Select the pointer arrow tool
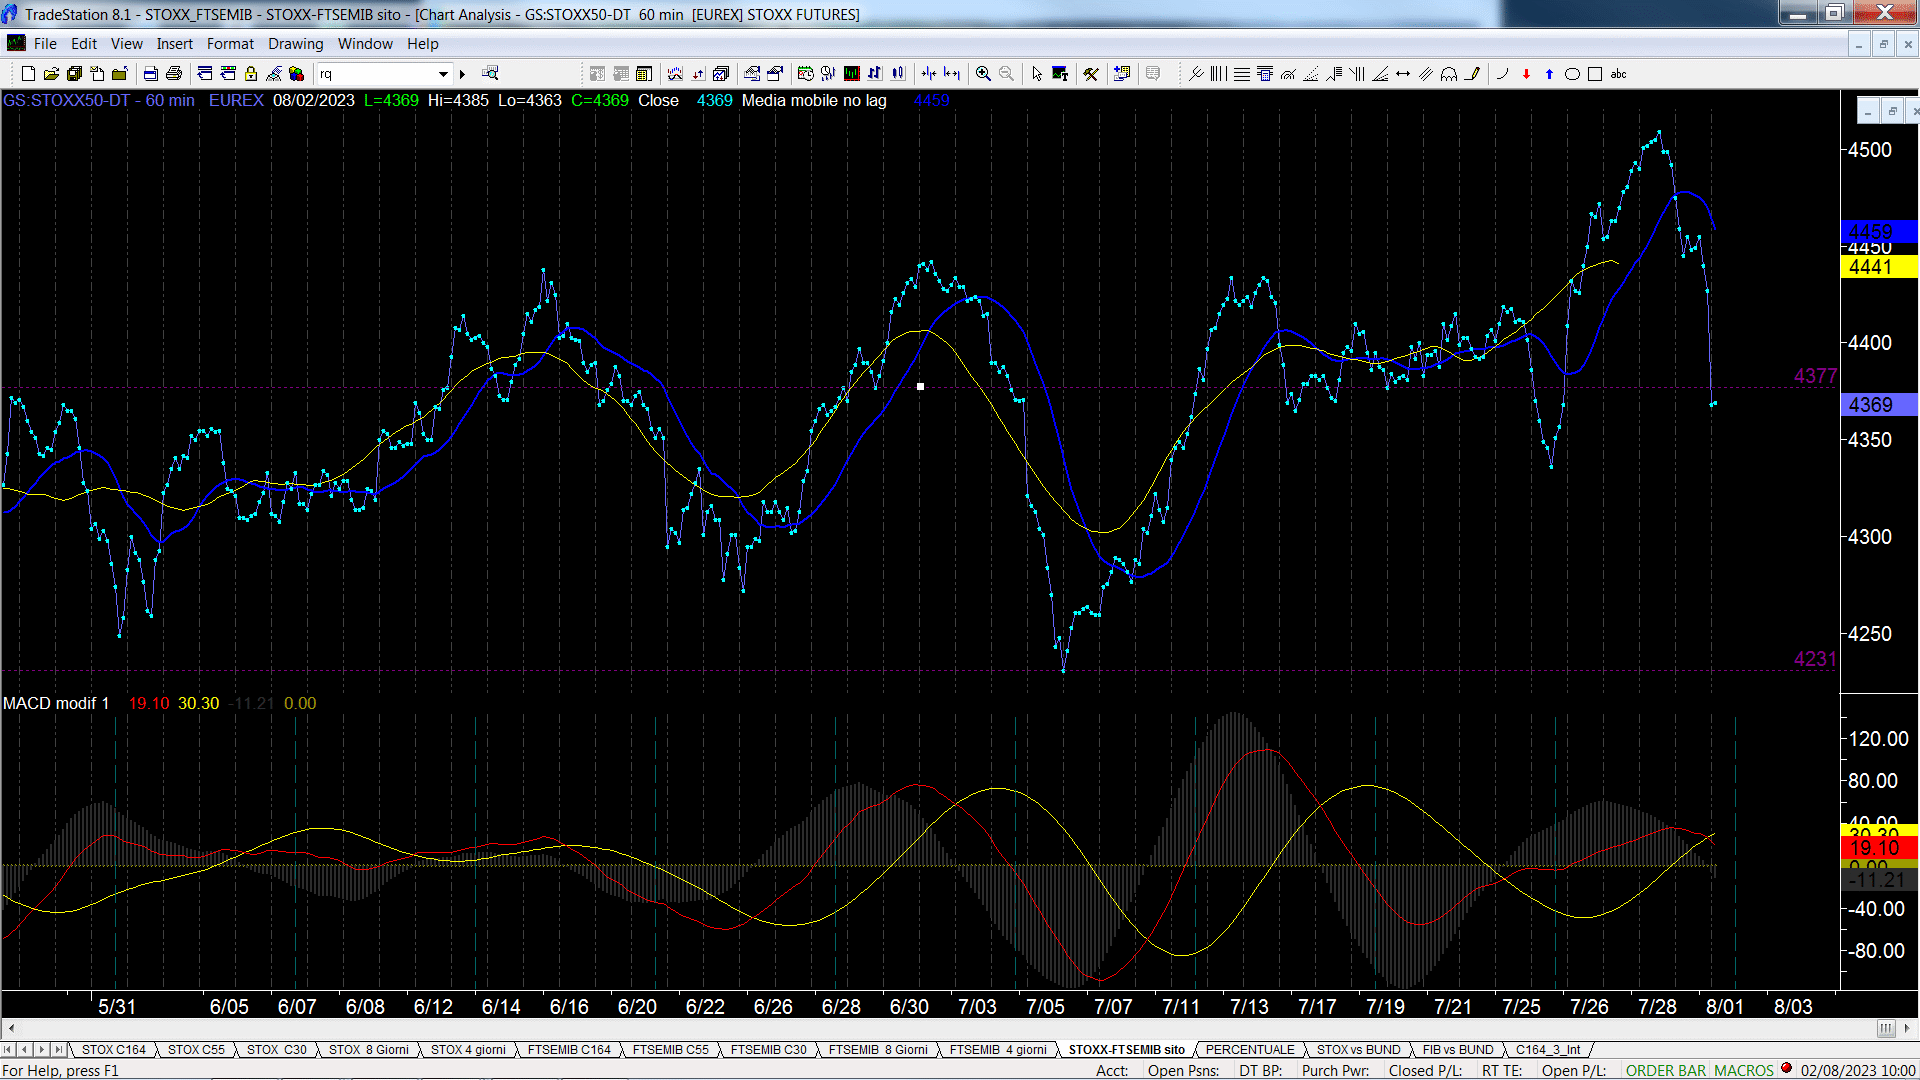 1037,74
